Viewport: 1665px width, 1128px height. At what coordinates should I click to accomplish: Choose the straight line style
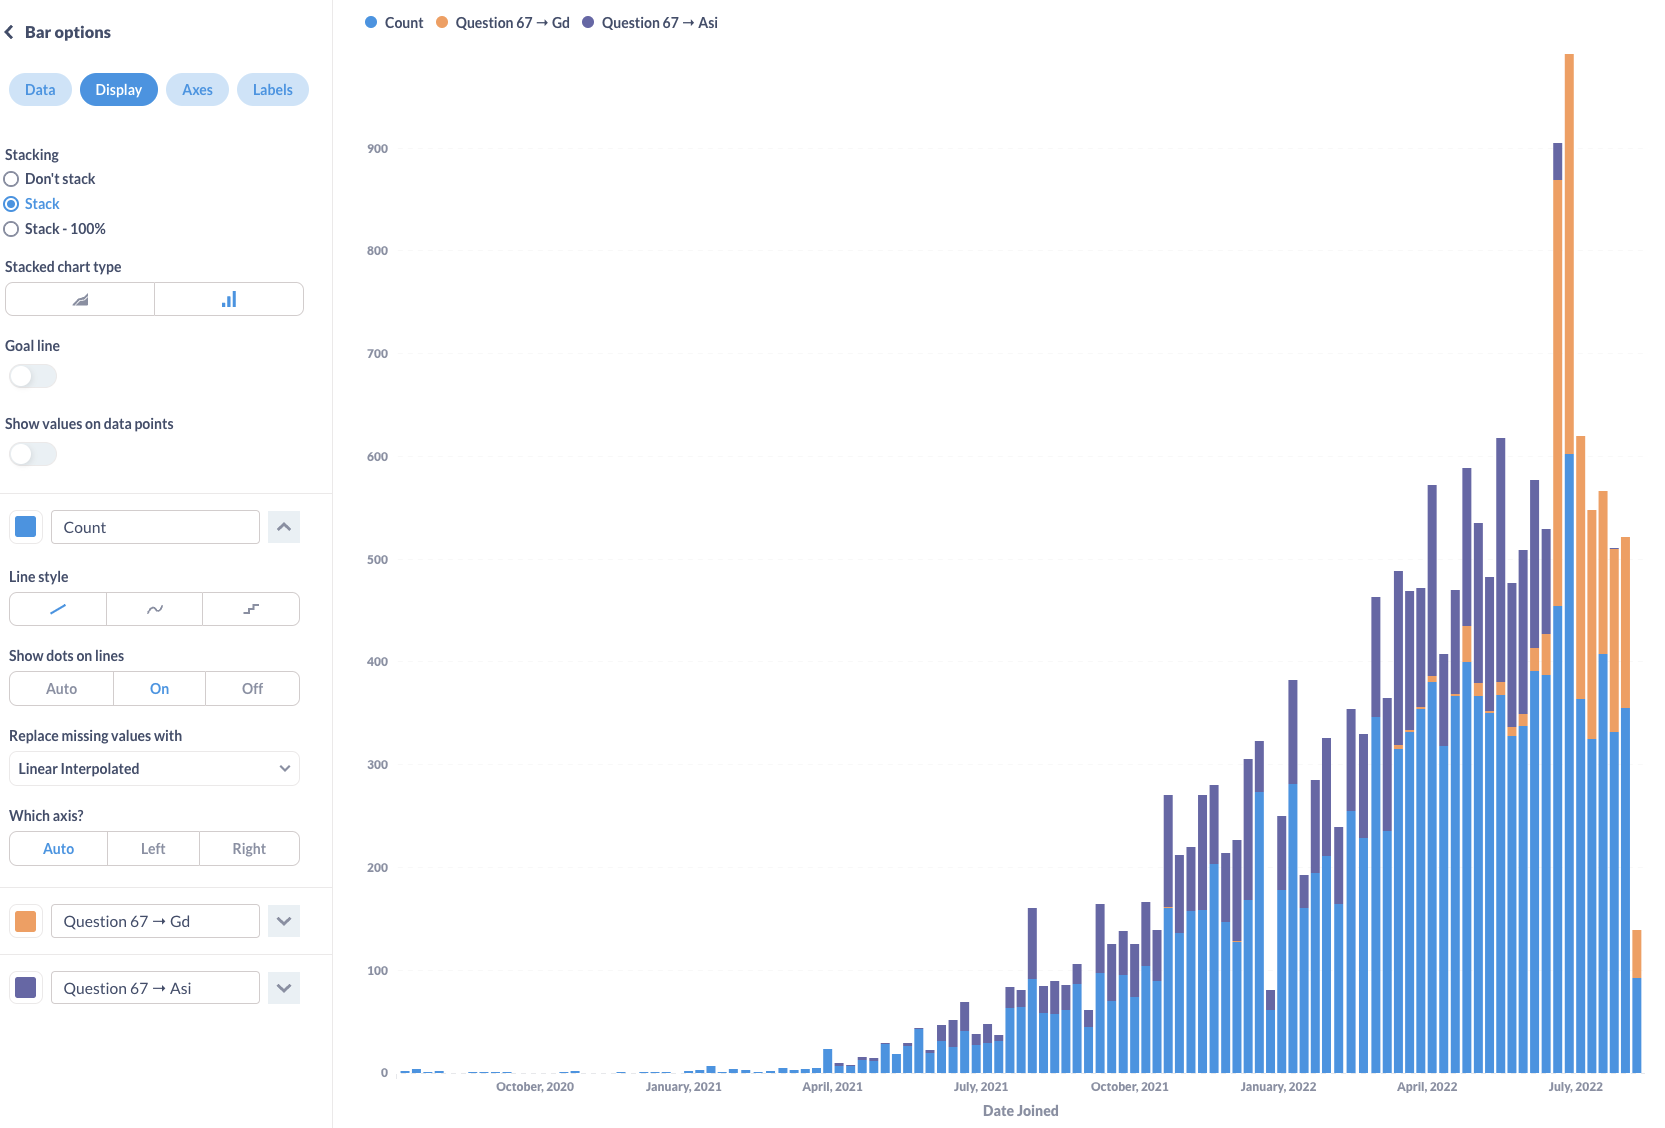tap(57, 609)
